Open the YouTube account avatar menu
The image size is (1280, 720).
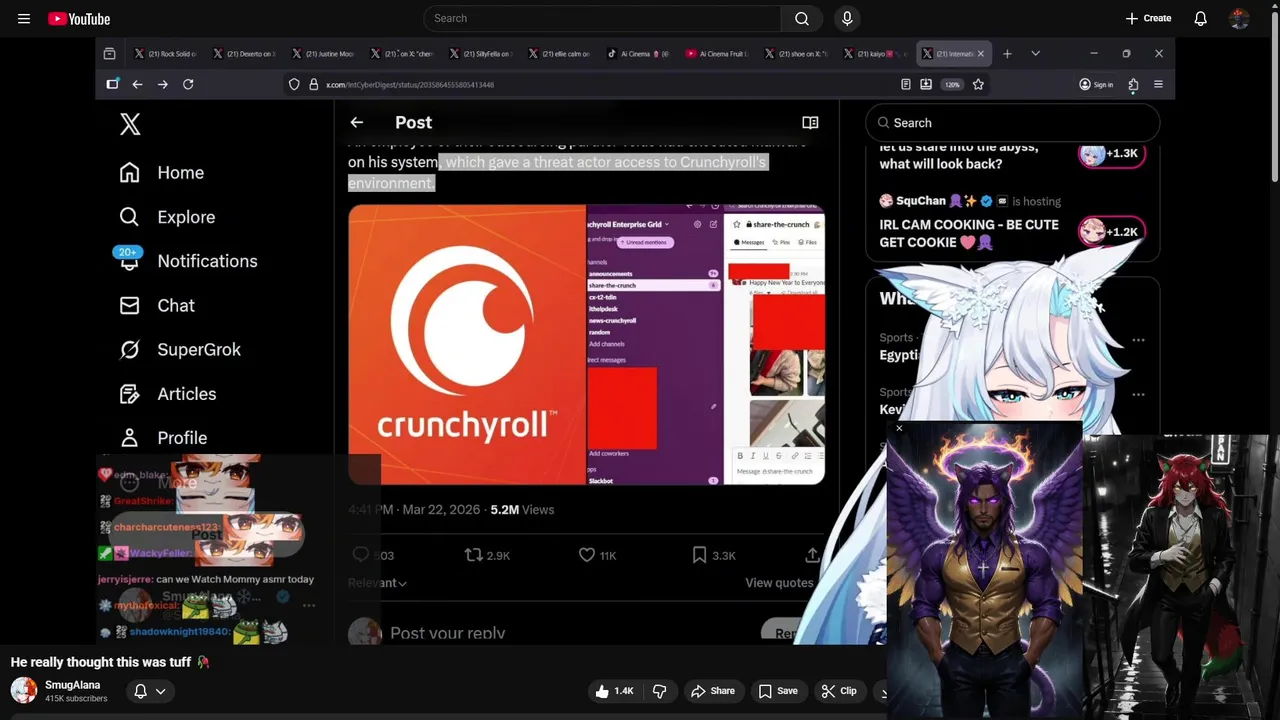1239,19
